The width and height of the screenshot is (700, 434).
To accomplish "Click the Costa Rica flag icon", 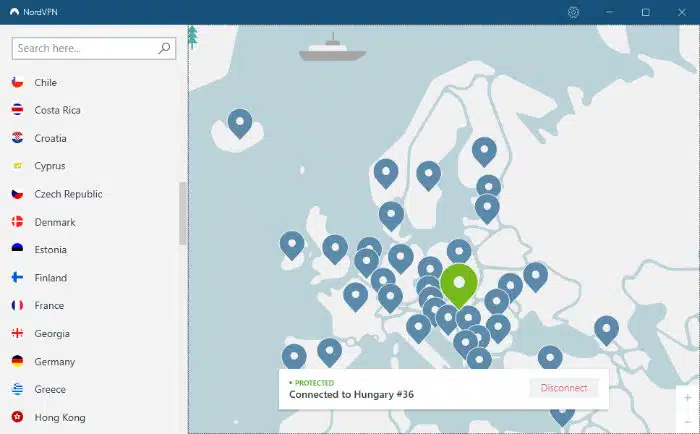I will (17, 110).
